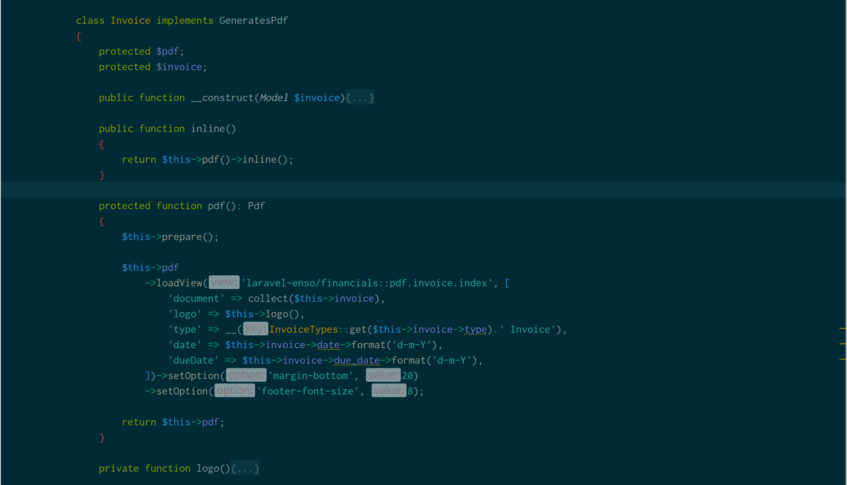
Task: Click the bottom warning marker in scrollbar gutter
Action: (843, 359)
